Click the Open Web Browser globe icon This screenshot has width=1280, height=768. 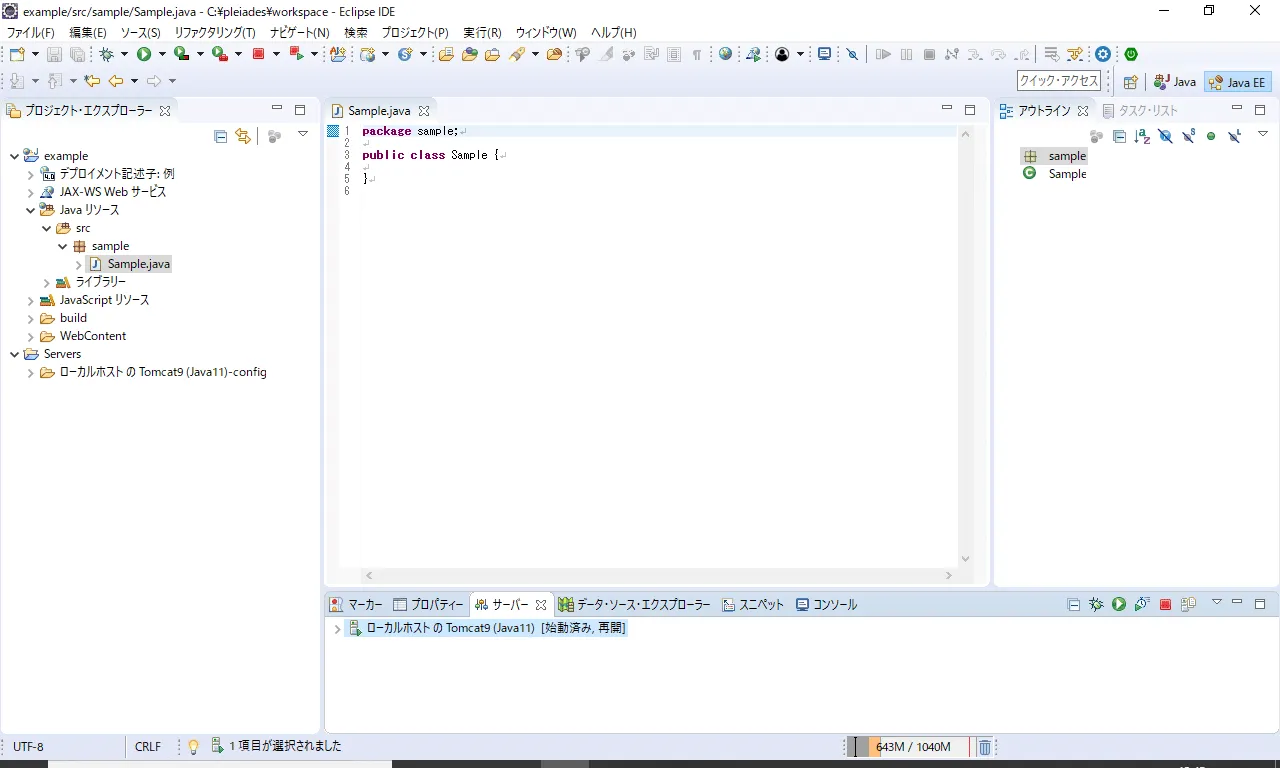coord(725,54)
